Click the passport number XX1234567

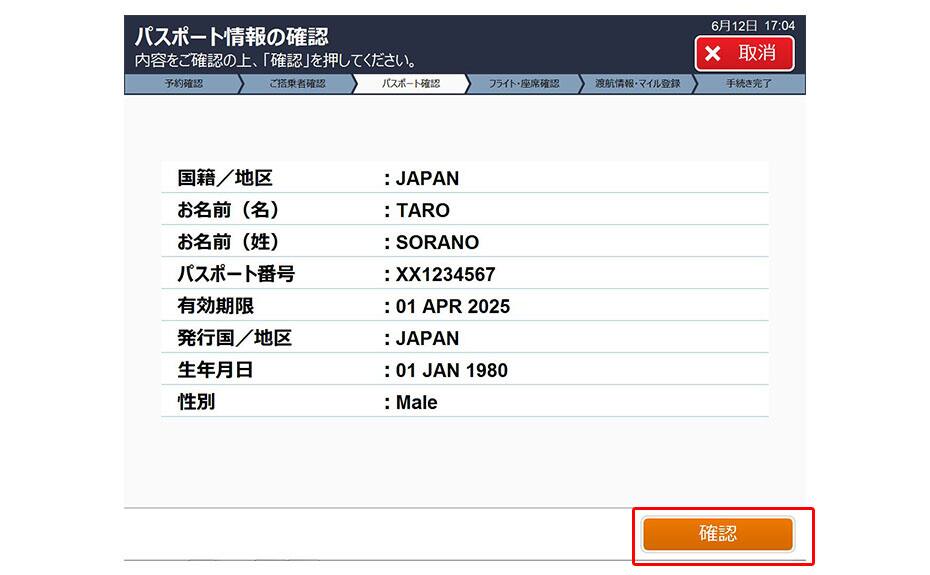(445, 275)
